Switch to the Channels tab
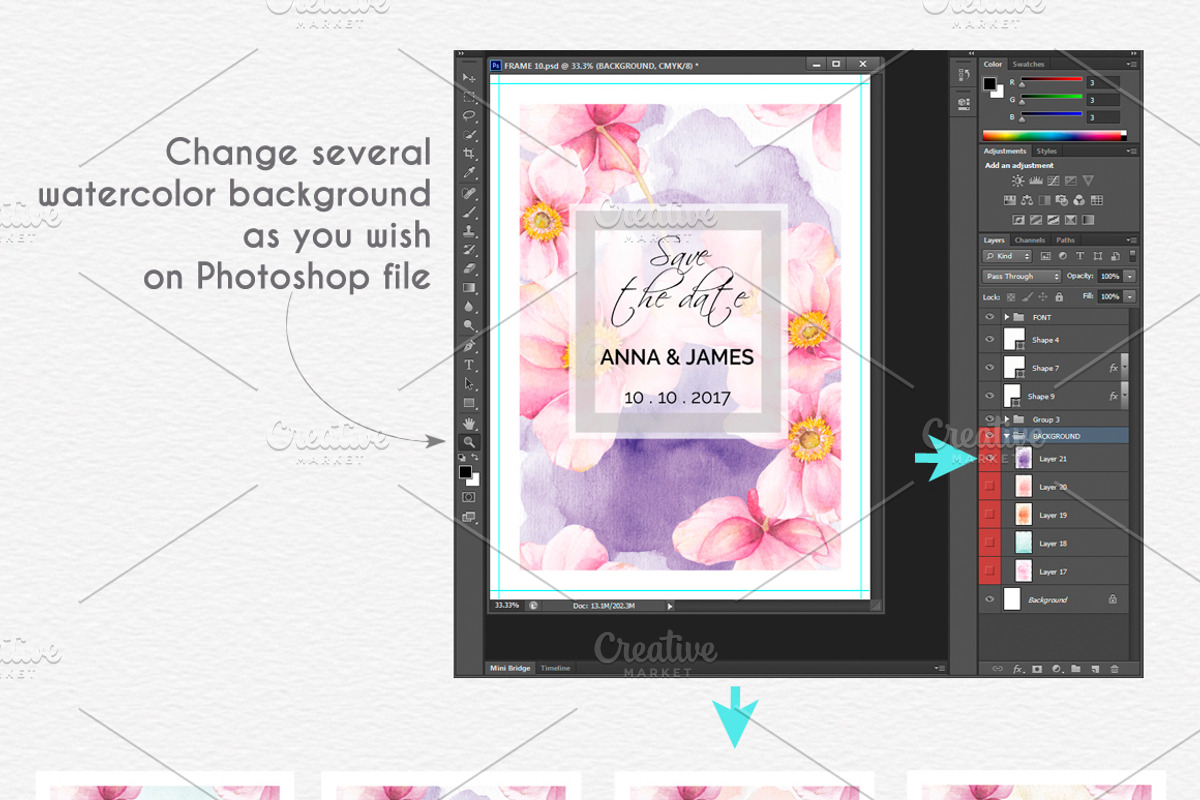The image size is (1200, 800). click(1029, 240)
